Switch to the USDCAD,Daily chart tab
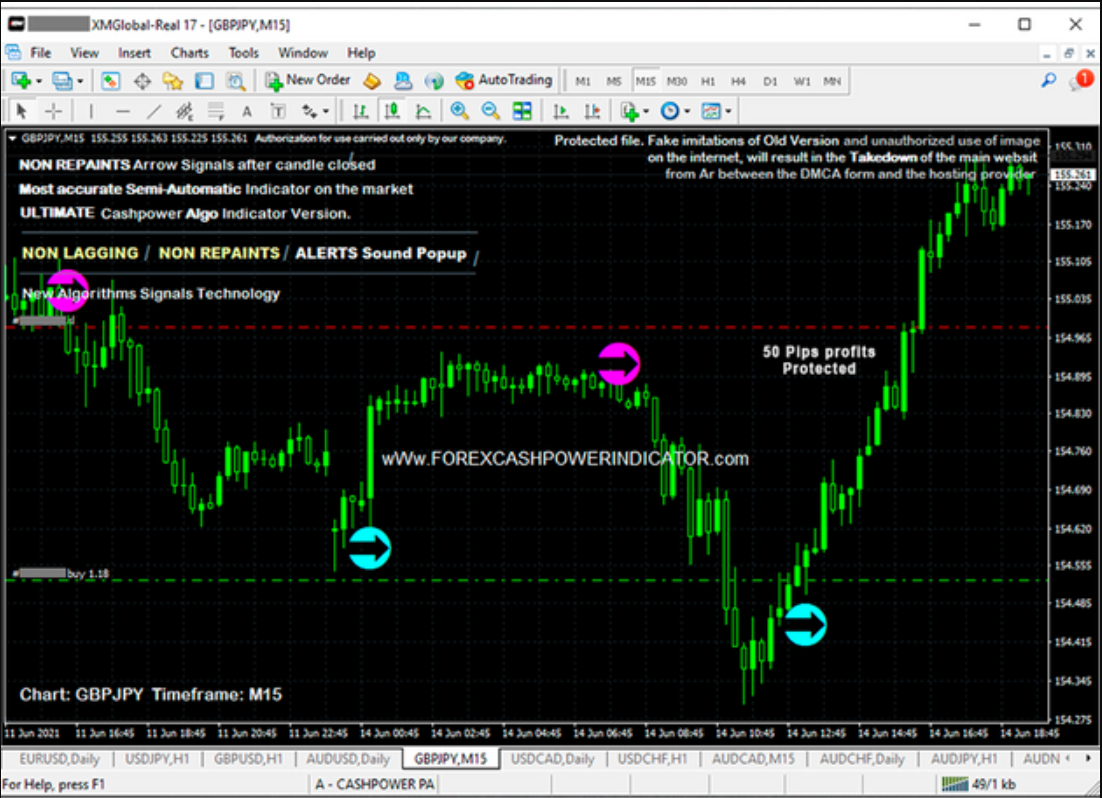Viewport: 1102px width, 798px height. coord(552,759)
